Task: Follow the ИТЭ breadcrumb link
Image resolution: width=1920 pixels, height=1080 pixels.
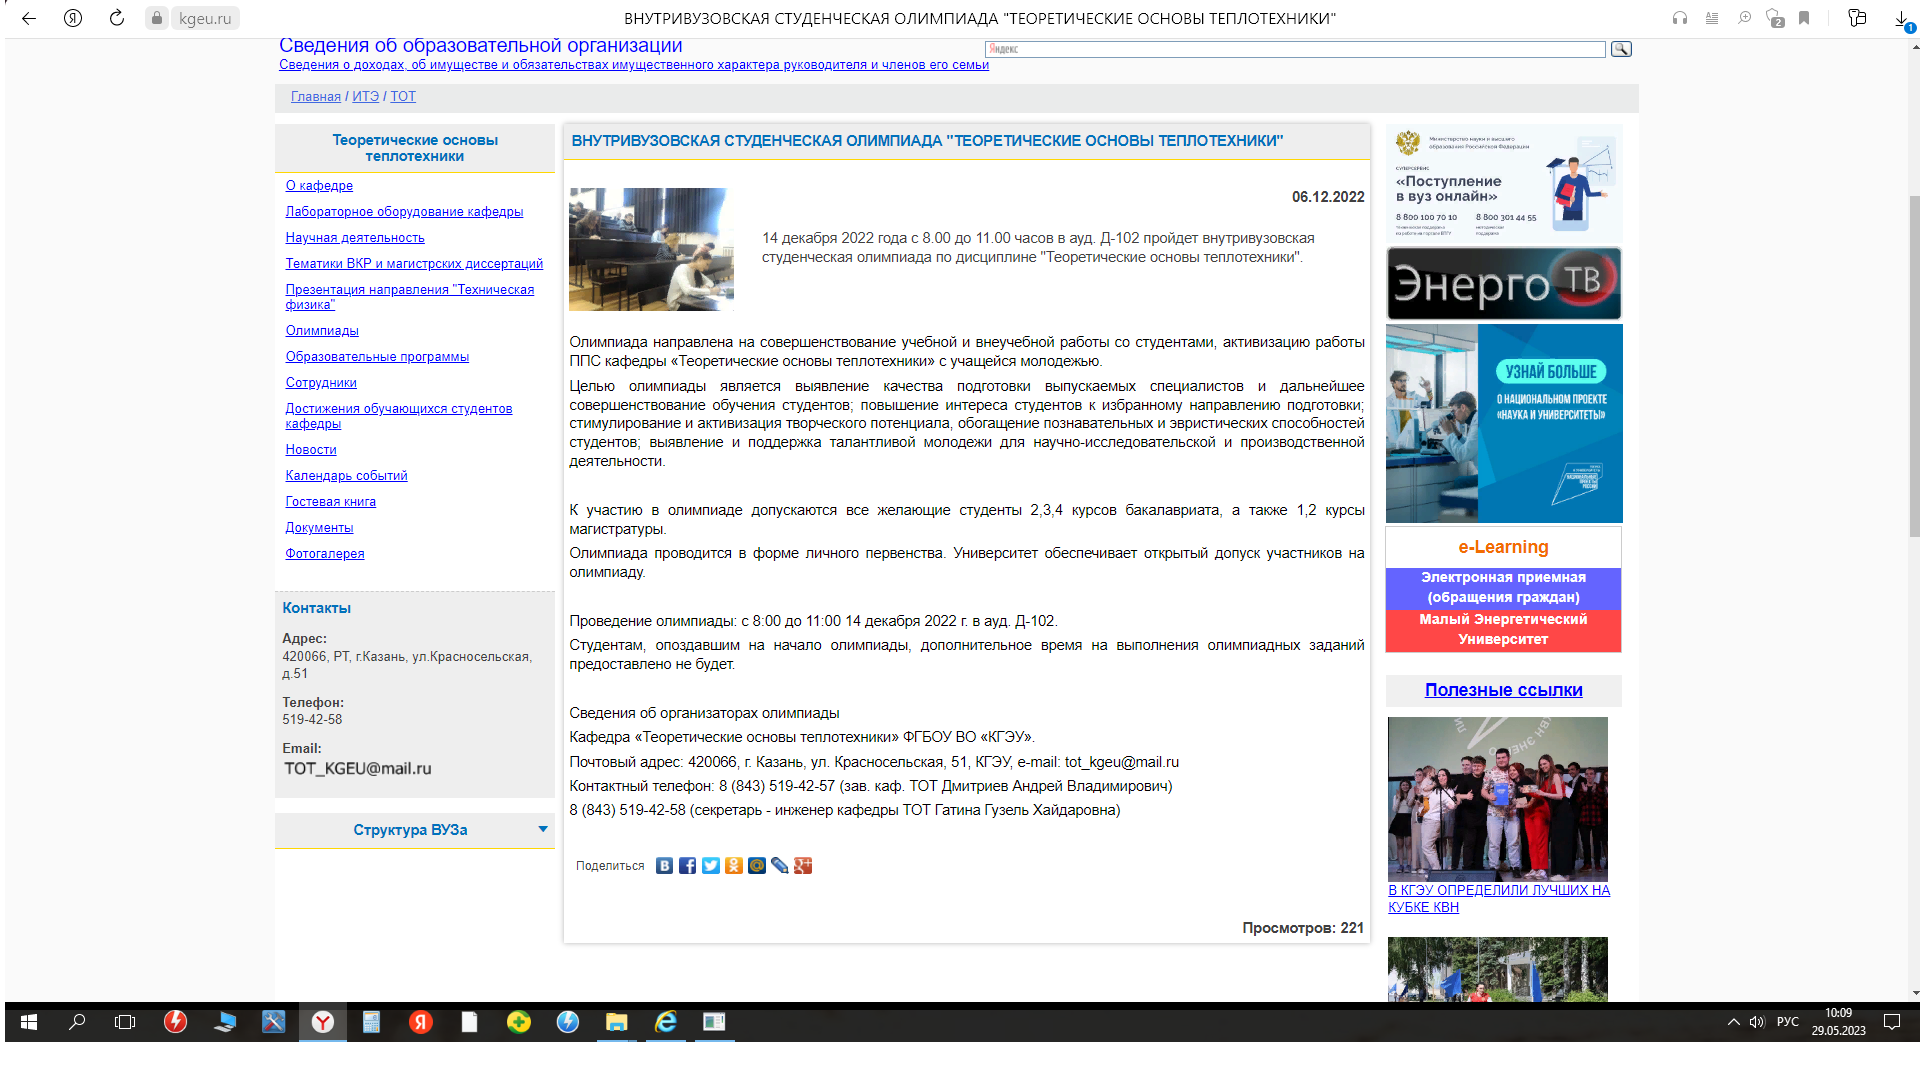Action: 365,97
